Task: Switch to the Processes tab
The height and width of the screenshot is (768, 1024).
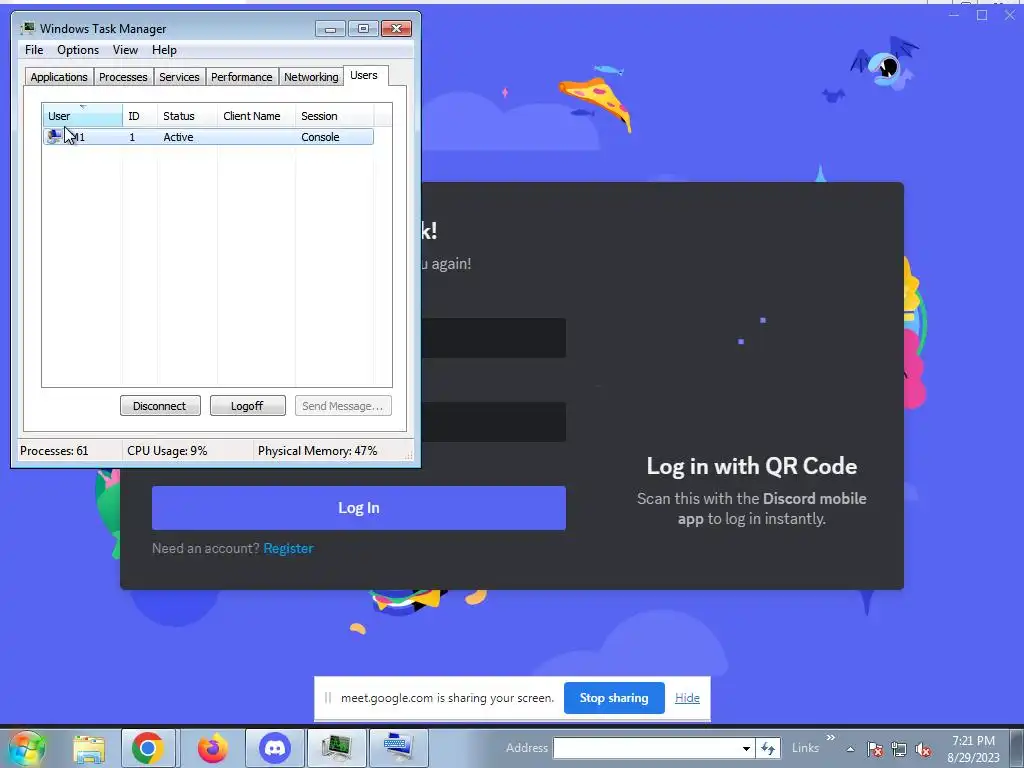Action: coord(123,77)
